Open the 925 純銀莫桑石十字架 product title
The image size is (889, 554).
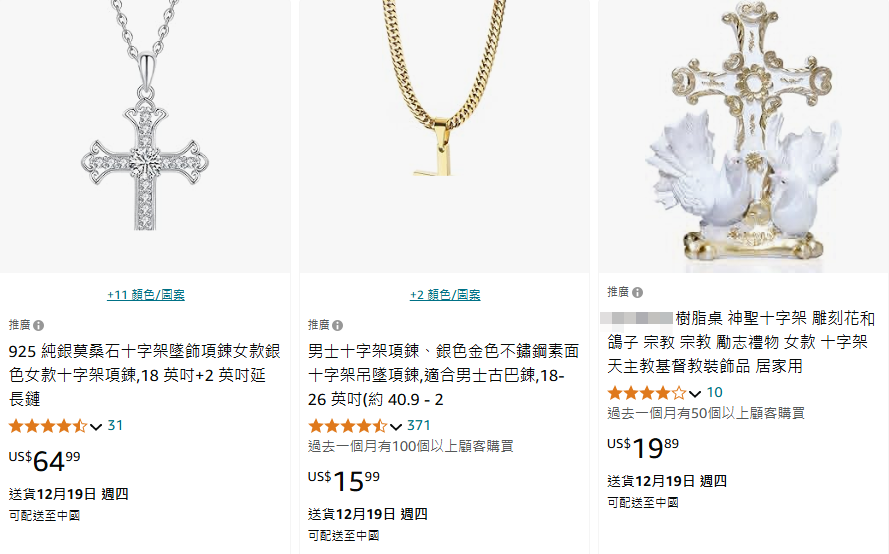[145, 375]
